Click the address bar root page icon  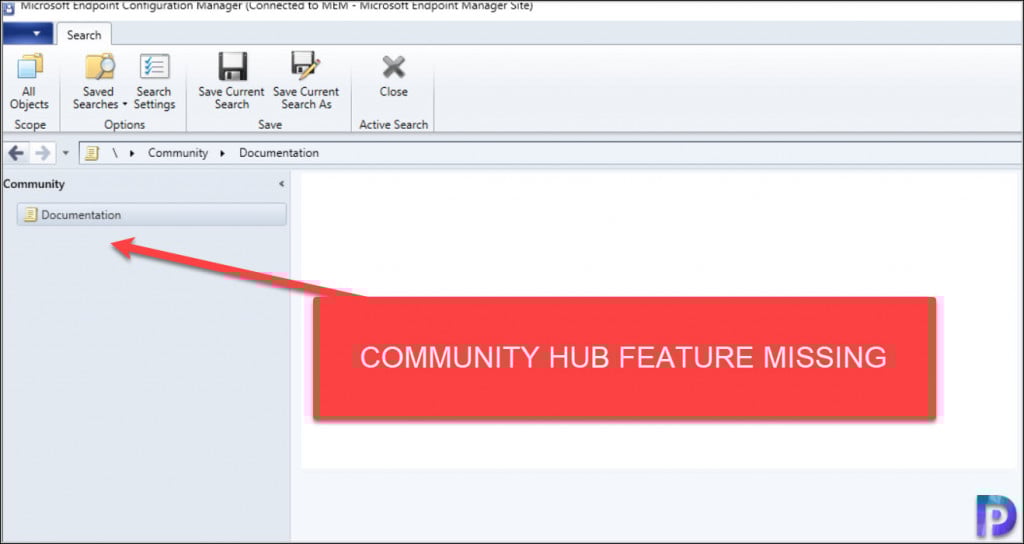pyautogui.click(x=92, y=153)
